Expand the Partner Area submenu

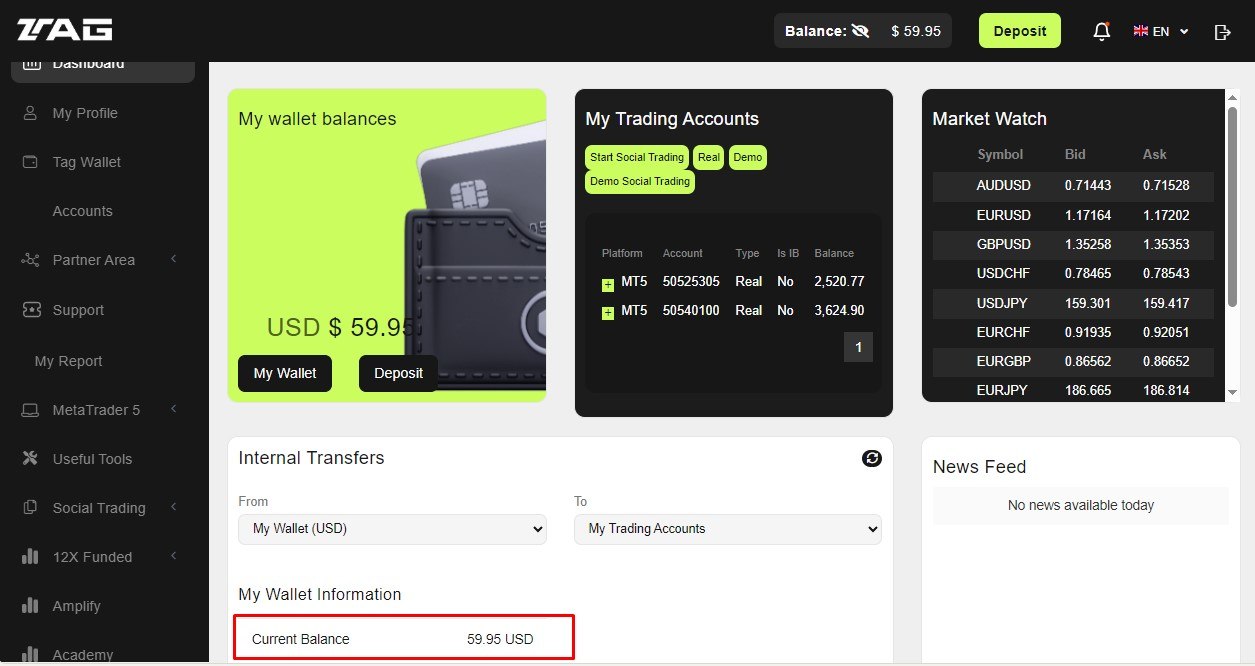pyautogui.click(x=173, y=260)
